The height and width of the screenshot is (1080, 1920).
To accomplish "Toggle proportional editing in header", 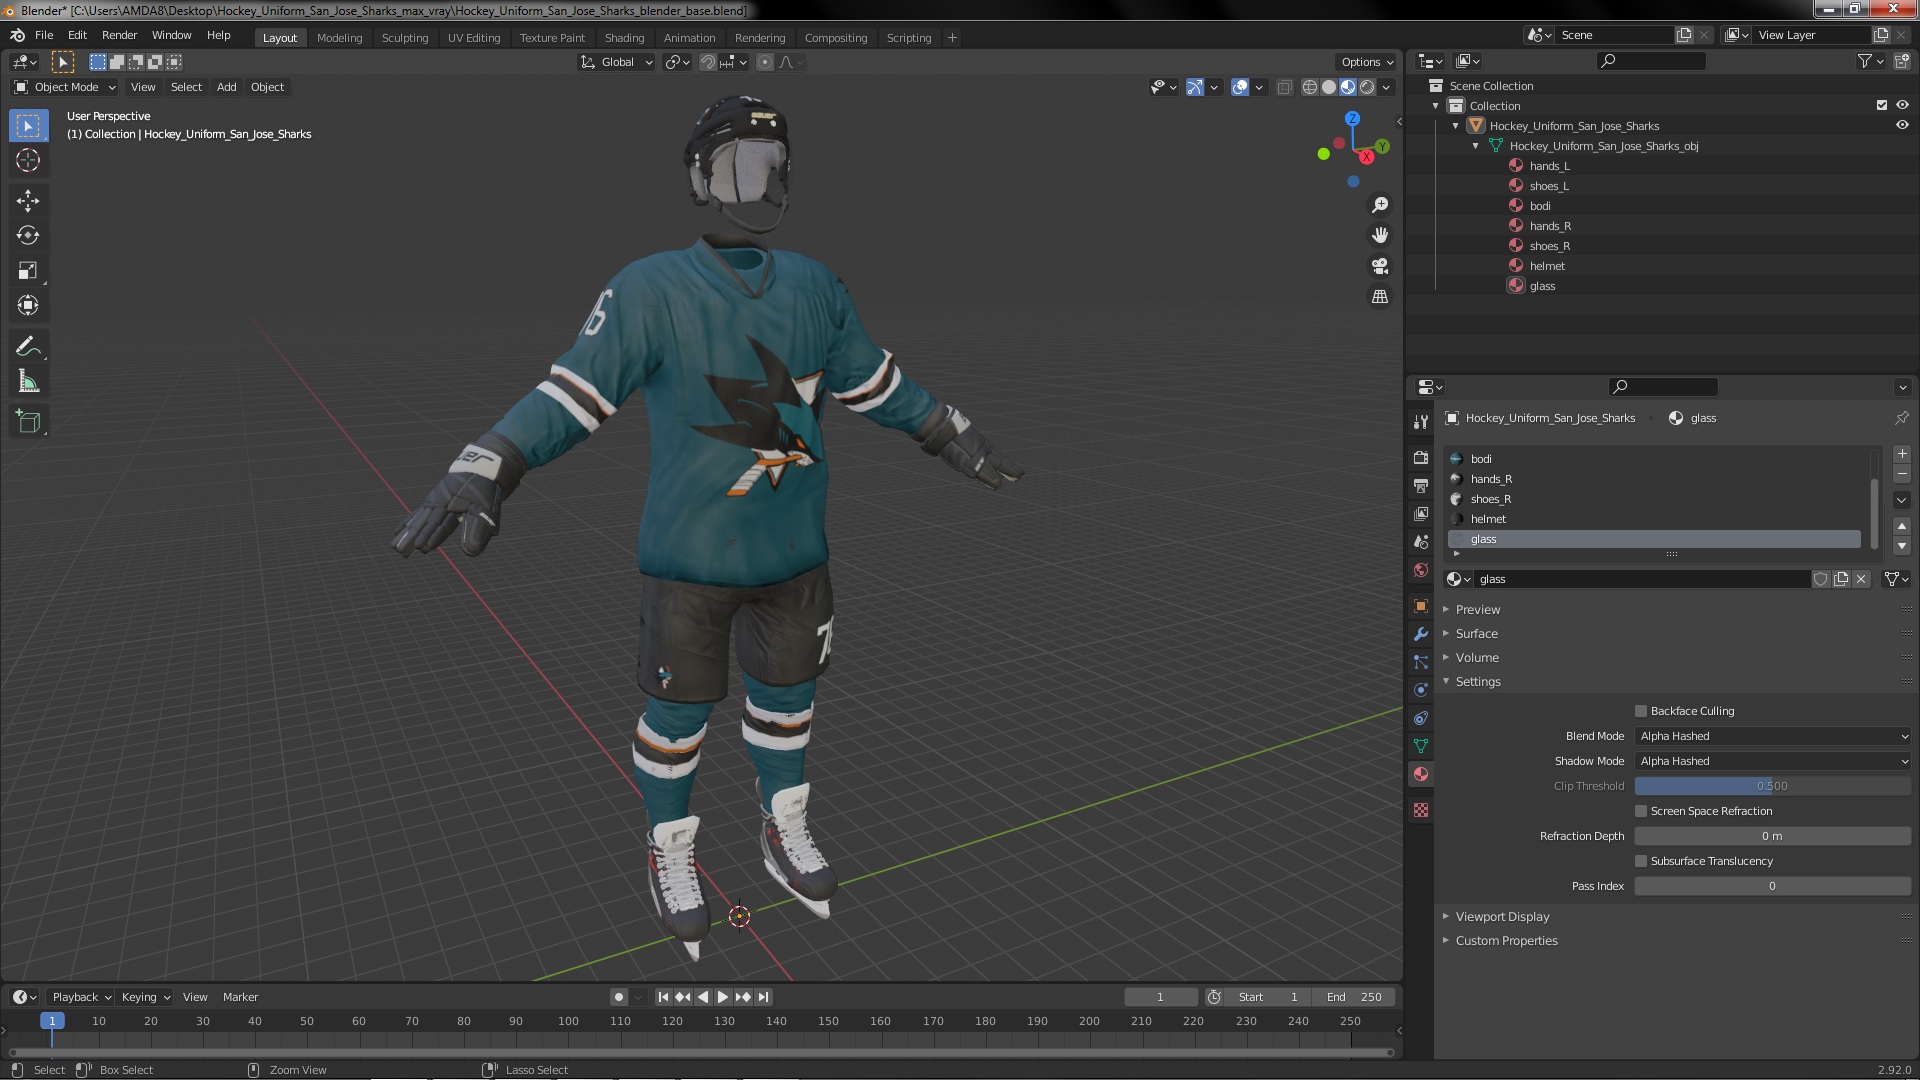I will pyautogui.click(x=765, y=62).
